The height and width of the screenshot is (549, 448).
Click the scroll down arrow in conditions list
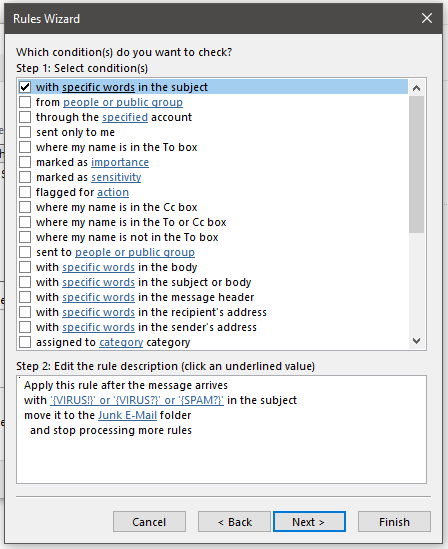pos(416,341)
